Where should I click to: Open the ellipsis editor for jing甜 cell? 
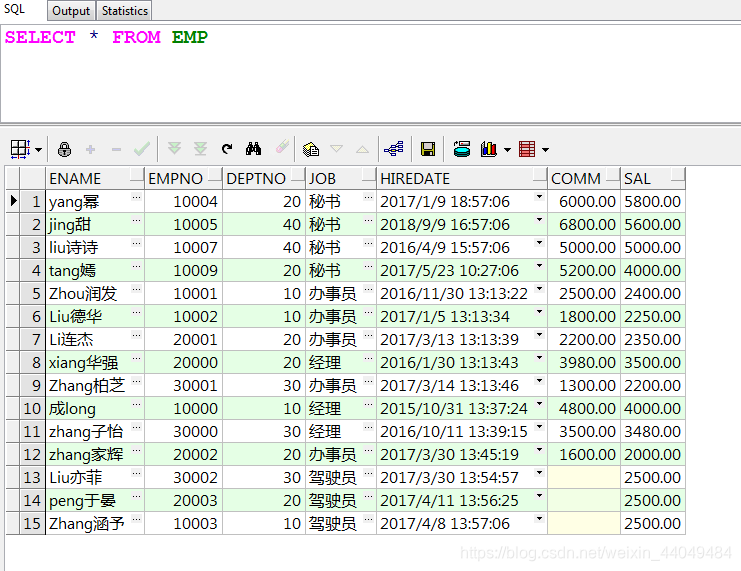[x=137, y=220]
